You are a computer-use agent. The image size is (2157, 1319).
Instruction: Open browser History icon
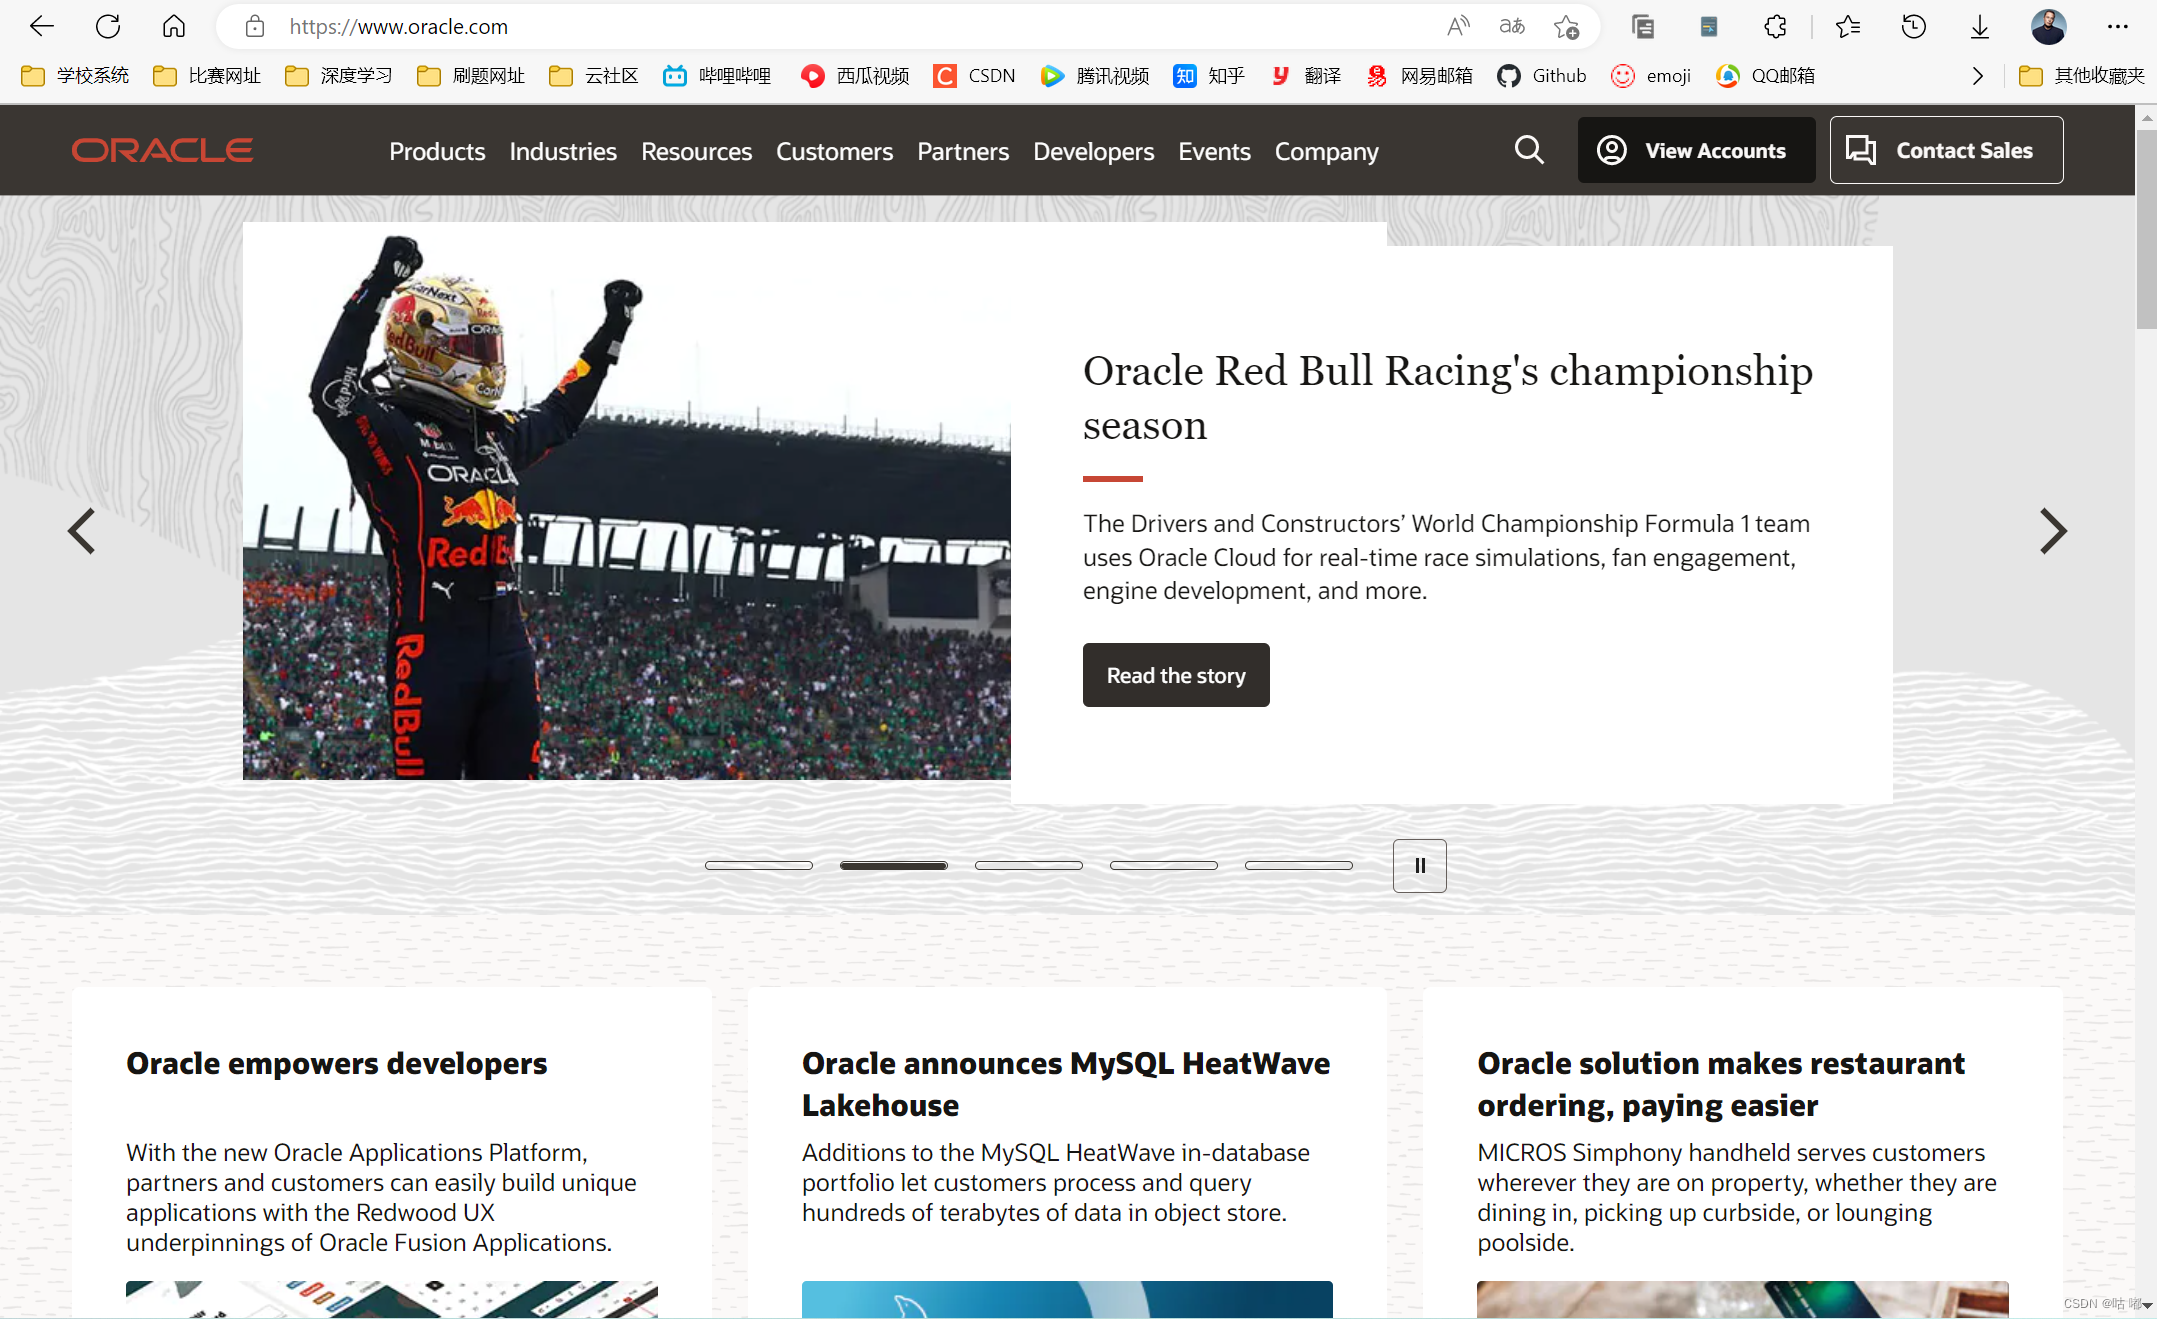click(1914, 27)
